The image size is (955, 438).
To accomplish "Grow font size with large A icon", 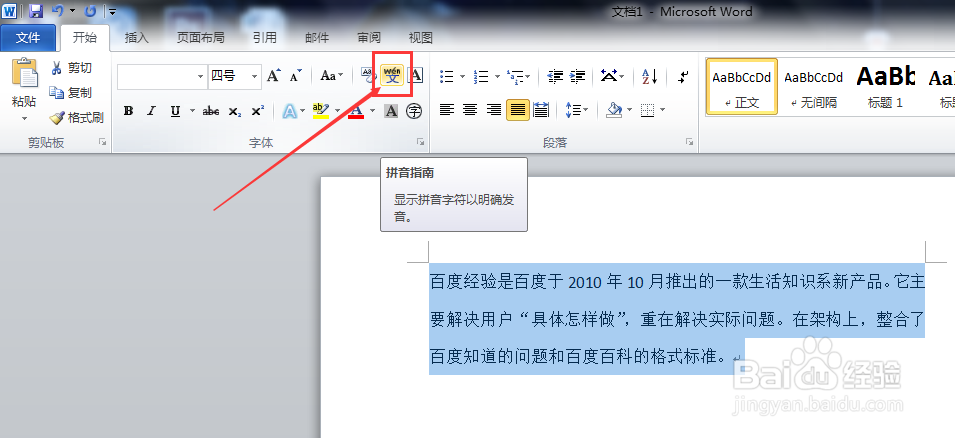I will pyautogui.click(x=274, y=76).
